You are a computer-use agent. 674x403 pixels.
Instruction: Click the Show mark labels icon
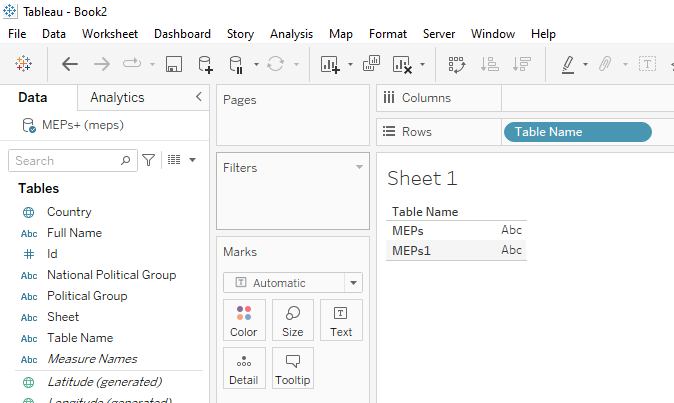[647, 64]
